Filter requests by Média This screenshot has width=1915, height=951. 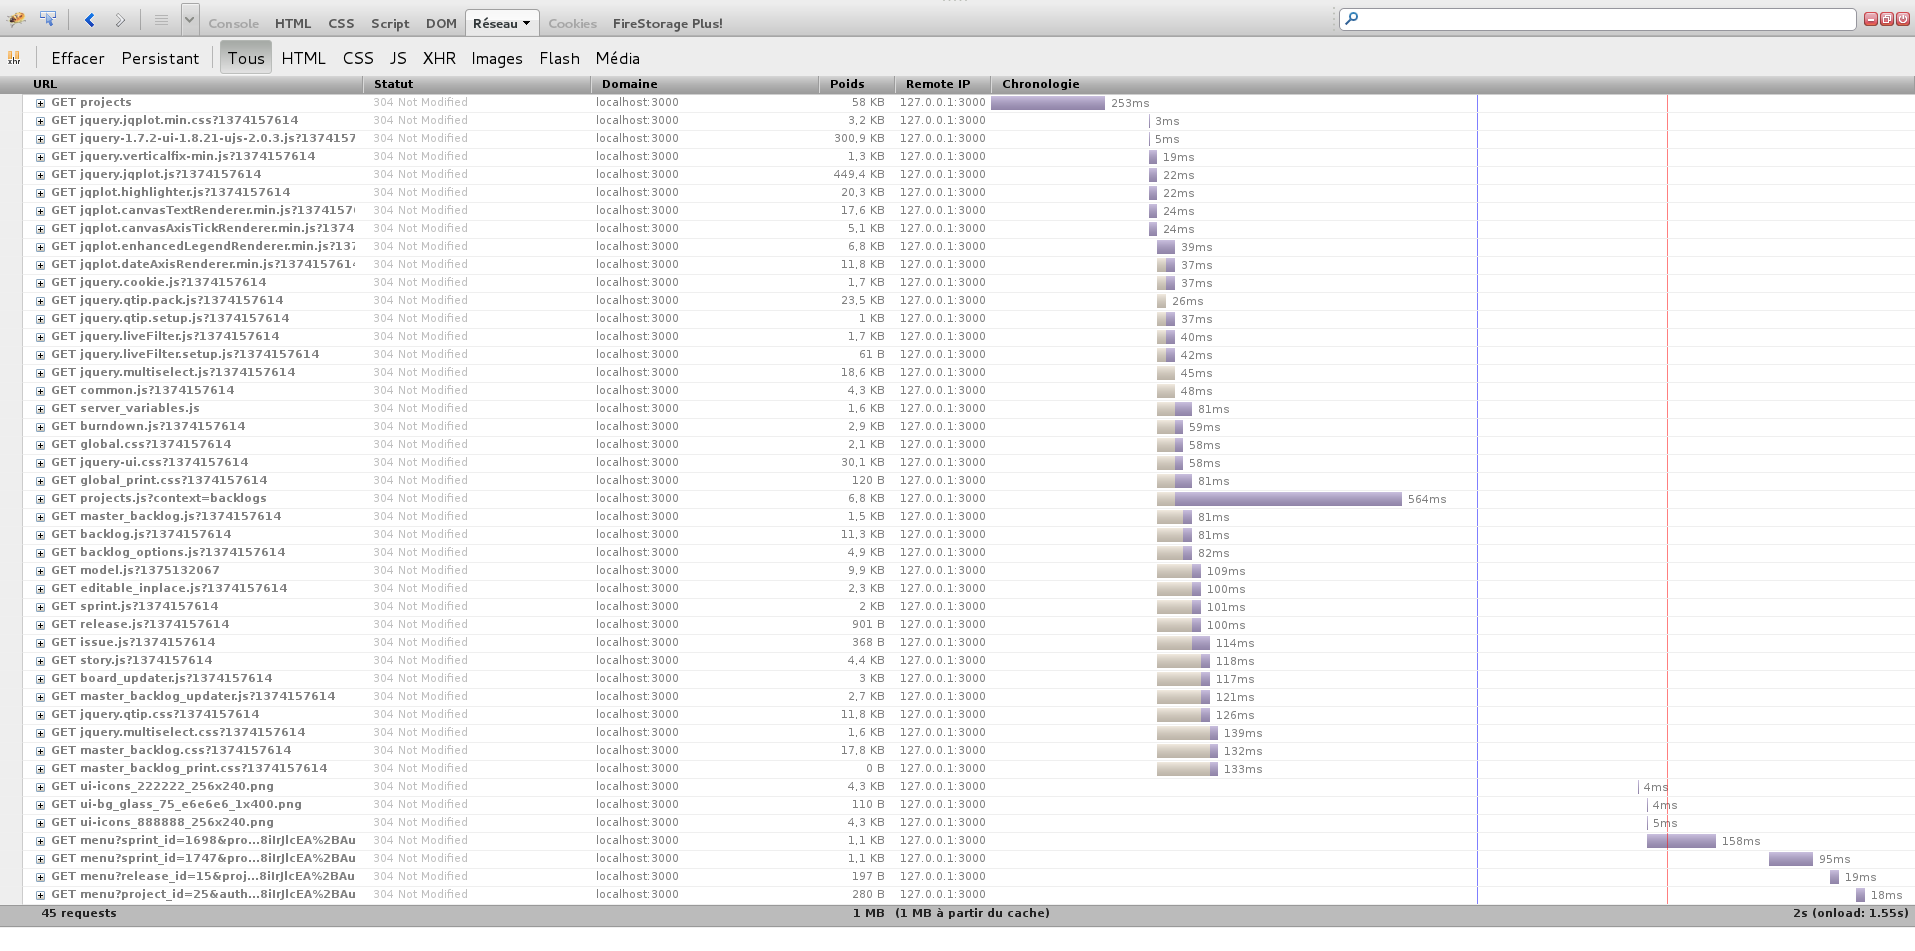617,58
